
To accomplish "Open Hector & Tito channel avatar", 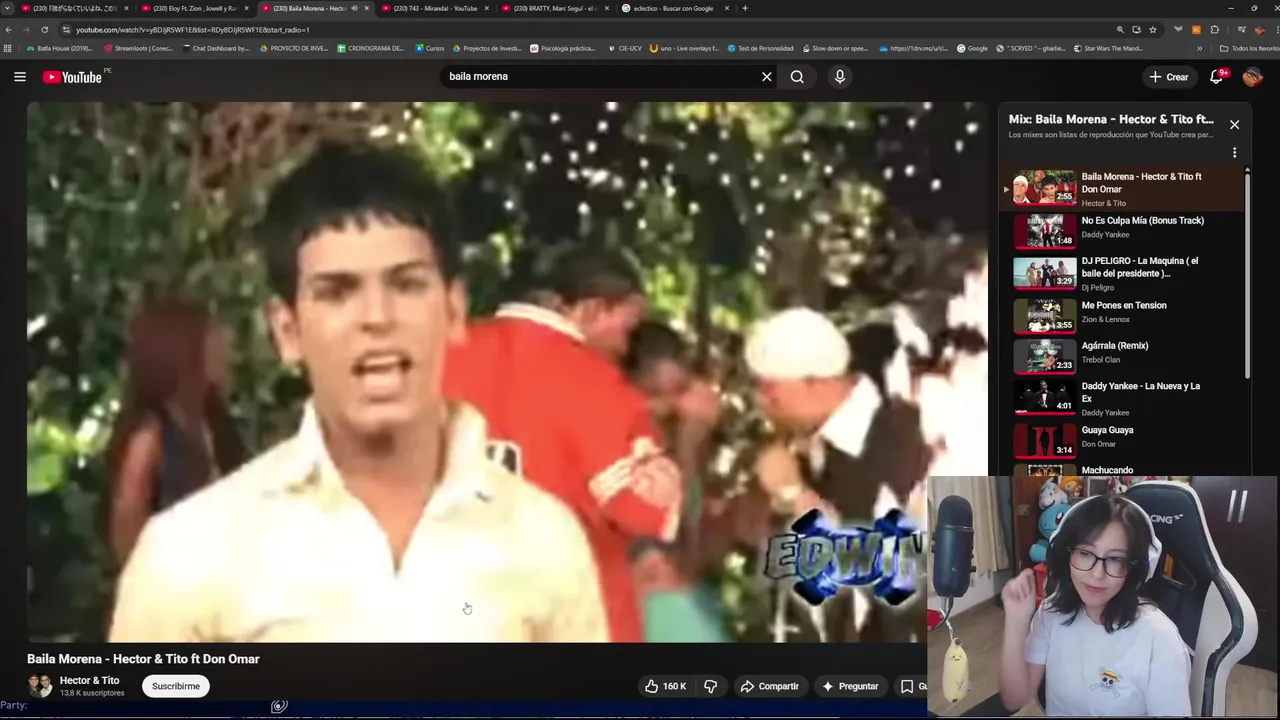I will pyautogui.click(x=40, y=686).
